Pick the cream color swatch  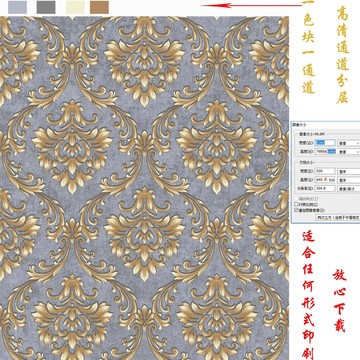[x=75, y=7]
